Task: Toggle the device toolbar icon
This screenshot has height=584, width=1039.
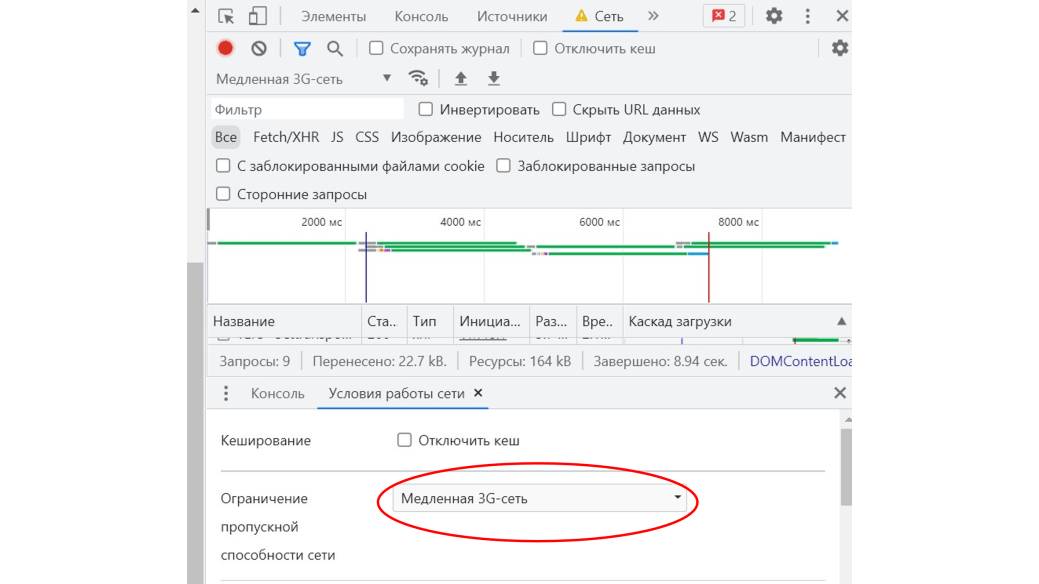Action: (x=258, y=16)
